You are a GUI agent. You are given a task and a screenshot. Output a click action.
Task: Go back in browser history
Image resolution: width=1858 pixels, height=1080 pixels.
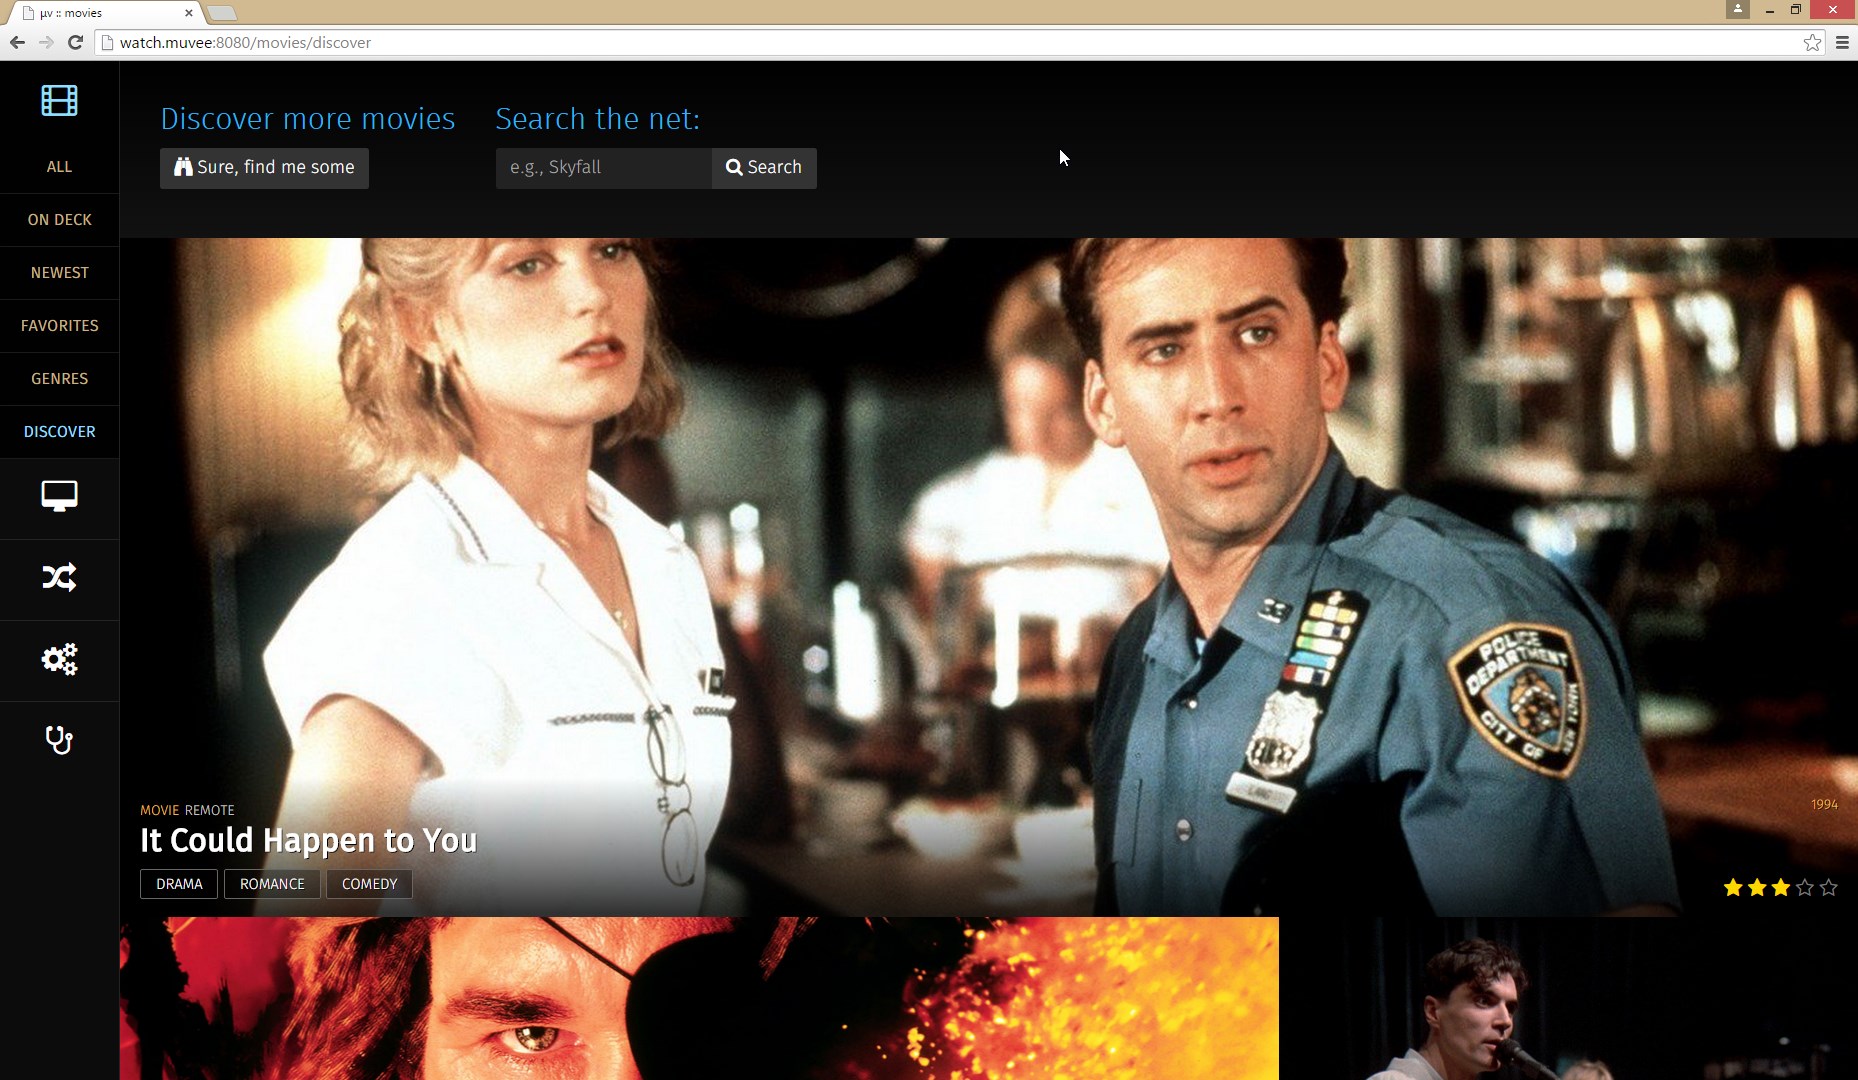(17, 42)
